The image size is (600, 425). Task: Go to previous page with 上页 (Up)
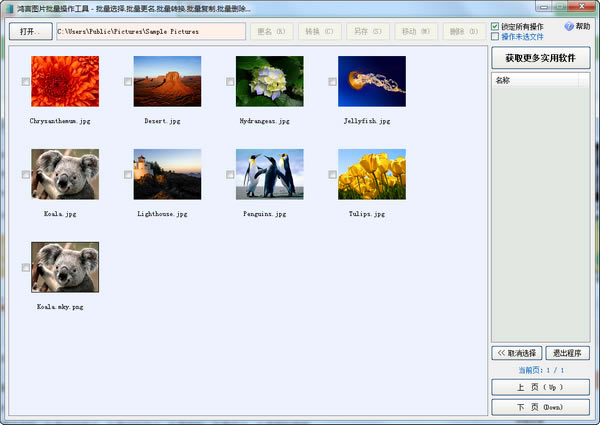tap(540, 387)
